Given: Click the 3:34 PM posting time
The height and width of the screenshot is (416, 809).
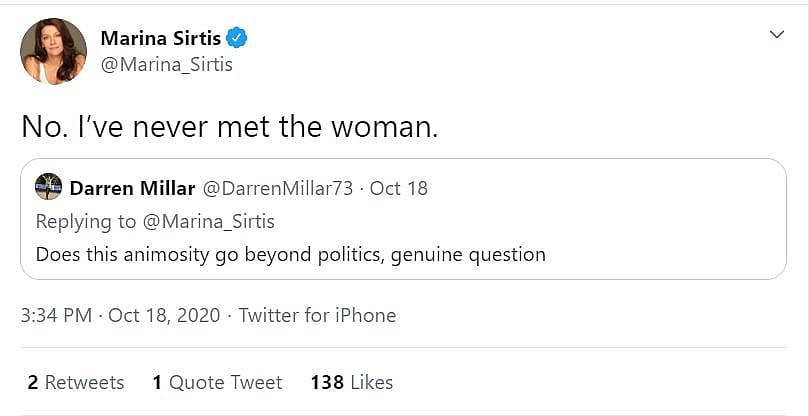Looking at the screenshot, I should (56, 315).
